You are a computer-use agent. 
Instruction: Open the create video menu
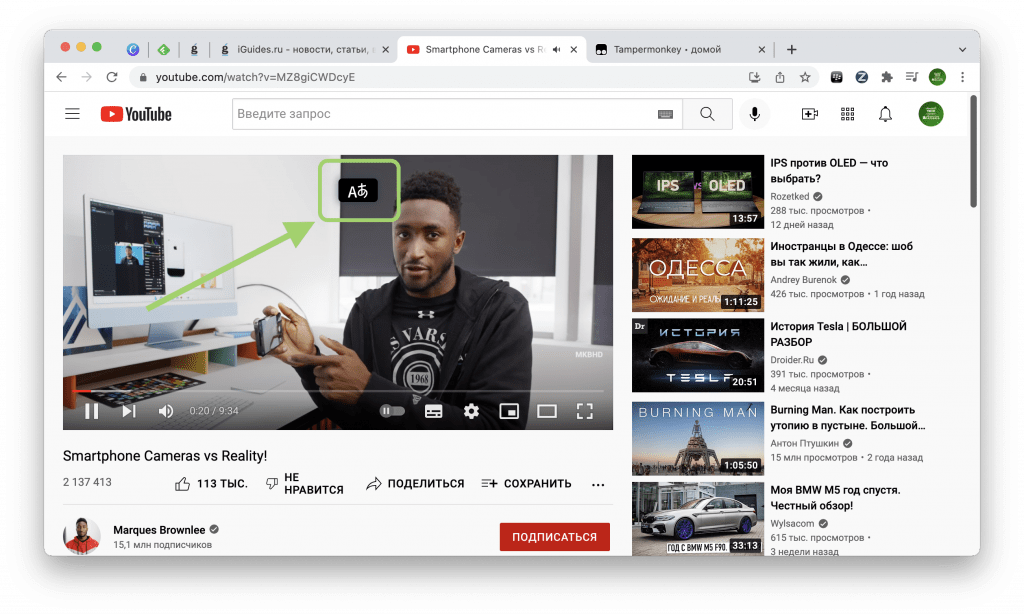810,114
